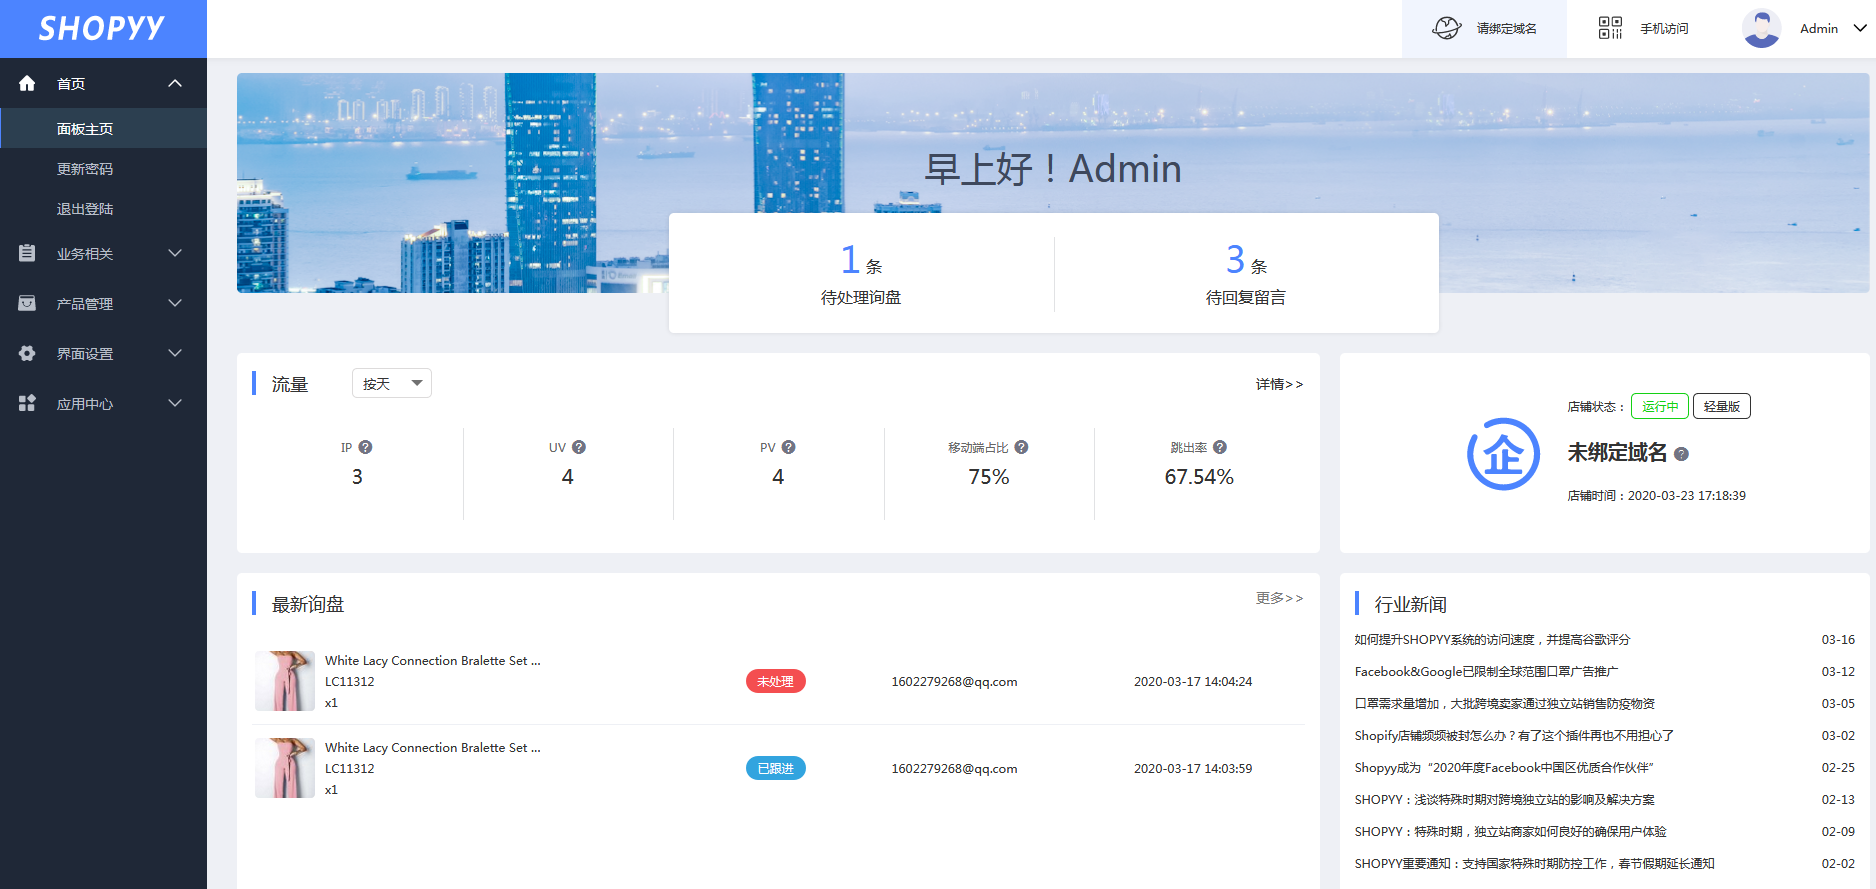
Task: Click the home icon beside 首页
Action: [x=27, y=83]
